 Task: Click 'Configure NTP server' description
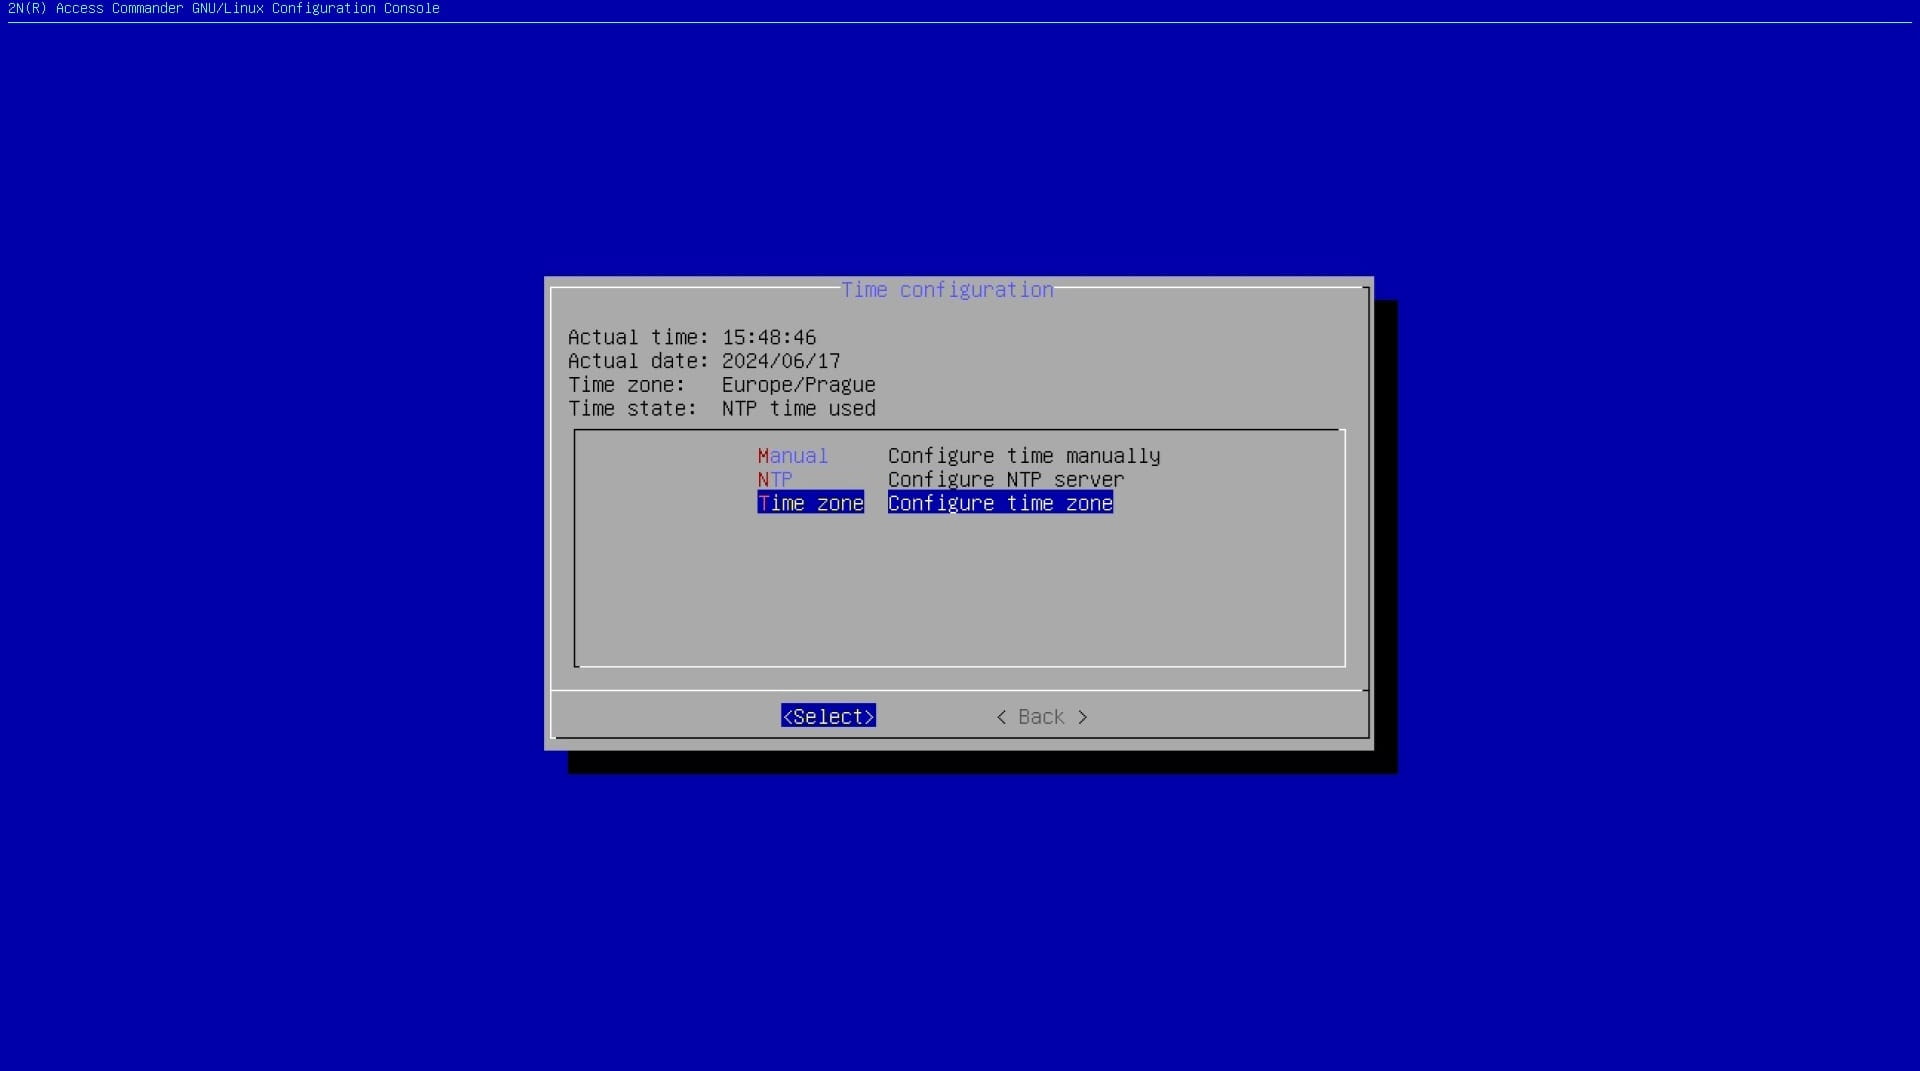point(1006,480)
